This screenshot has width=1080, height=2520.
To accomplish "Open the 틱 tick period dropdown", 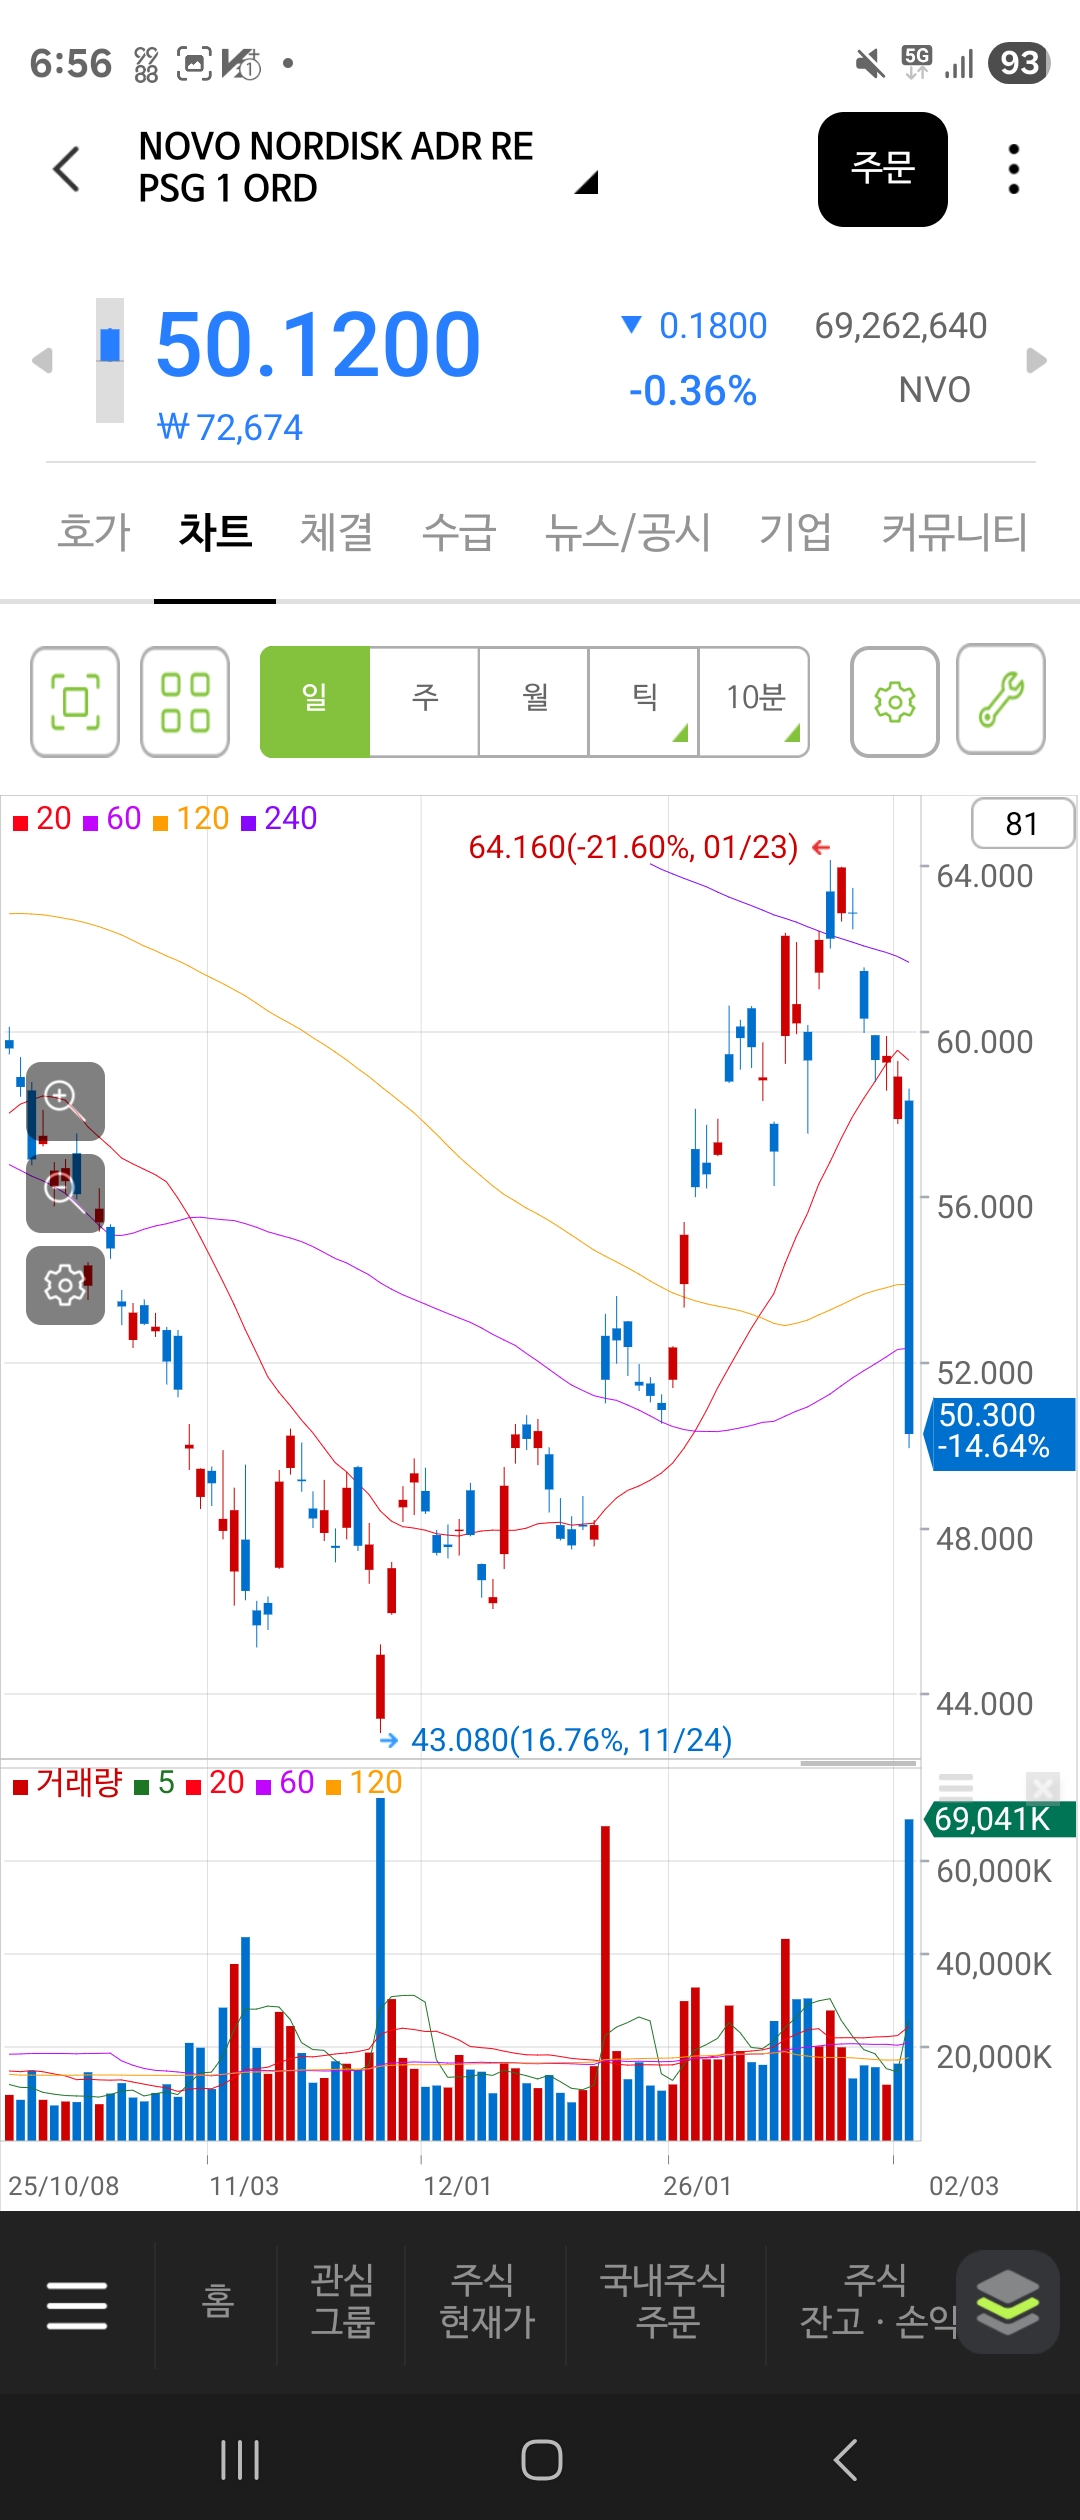I will [644, 702].
